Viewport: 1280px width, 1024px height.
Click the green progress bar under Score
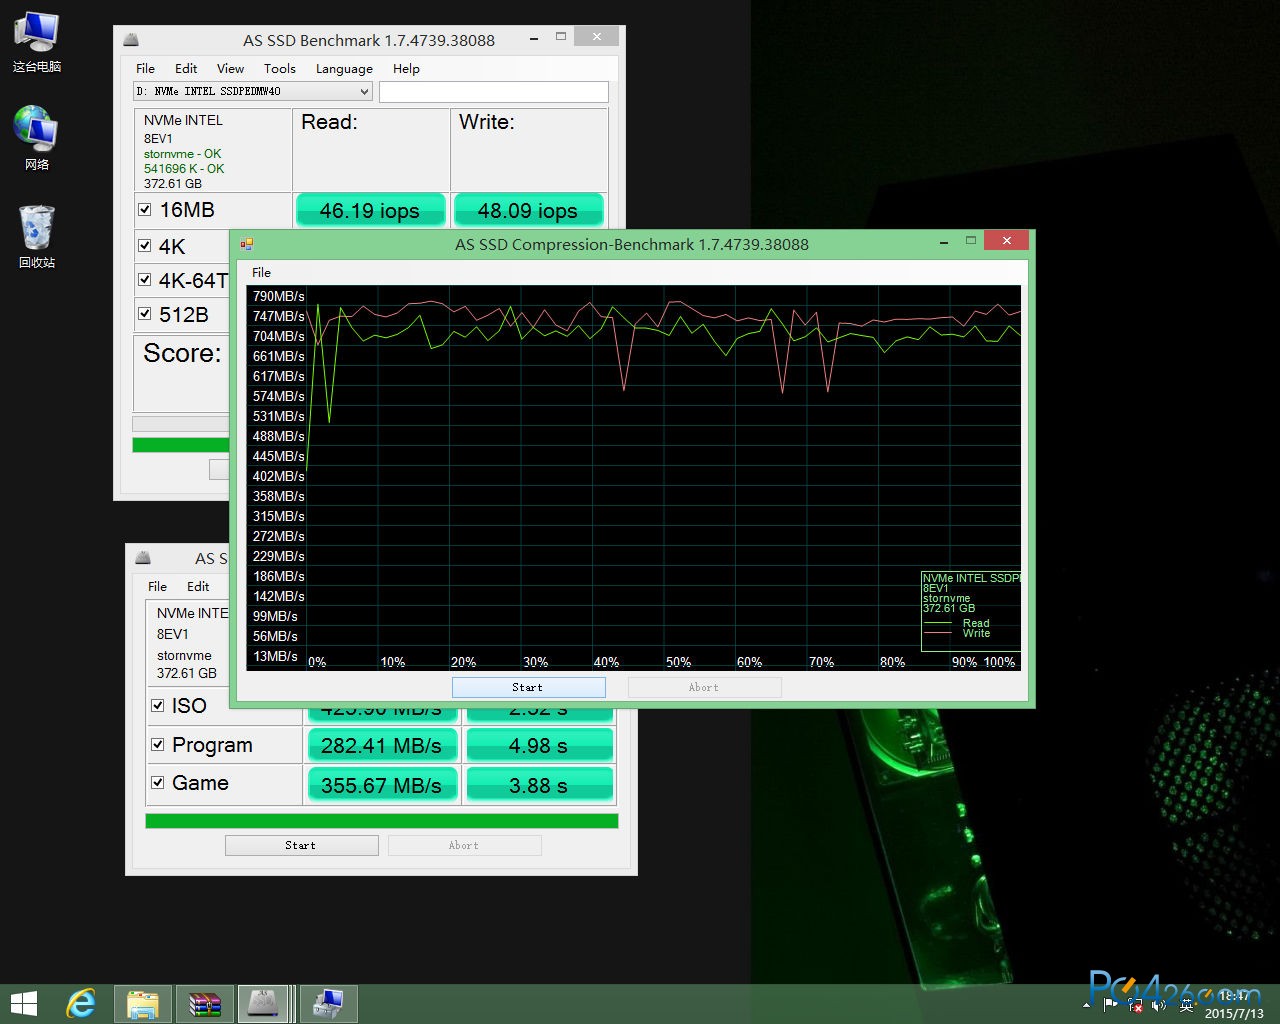click(x=181, y=444)
